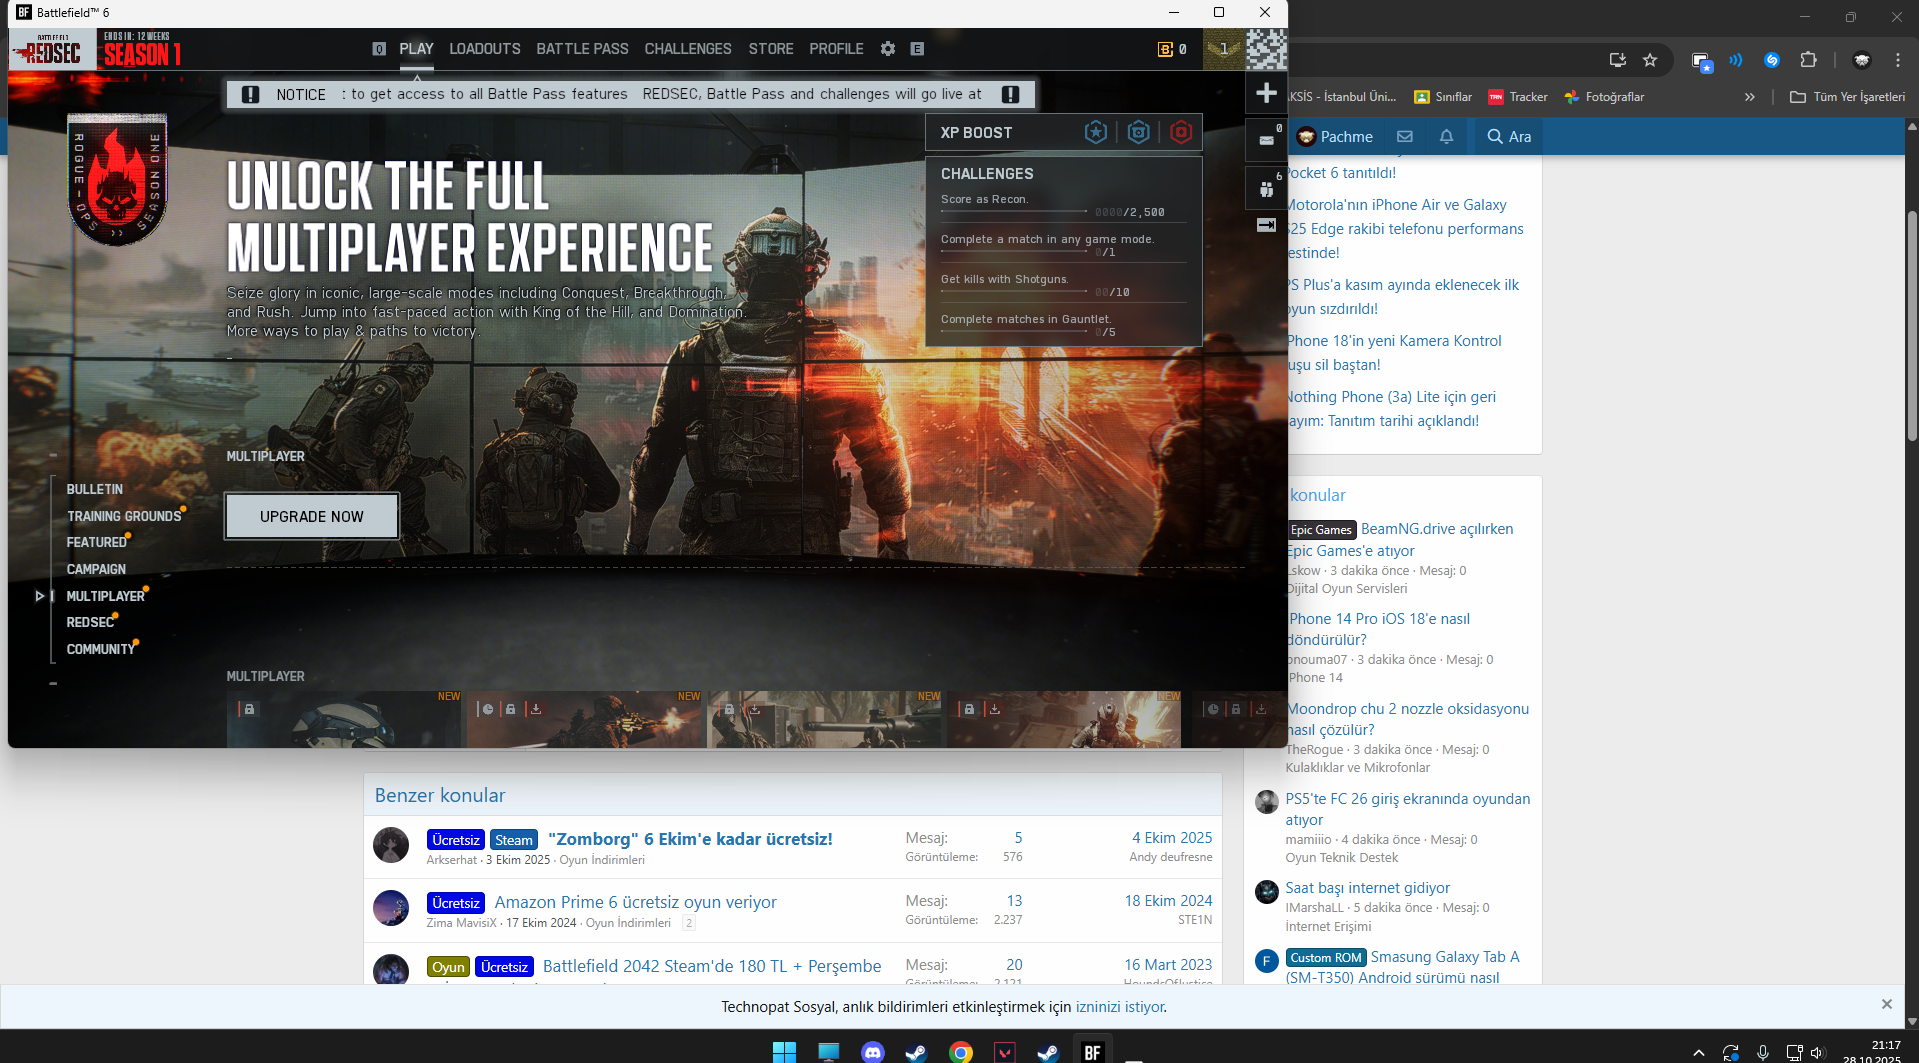The image size is (1919, 1063).
Task: Click the UPGRADE NOW button
Action: (x=312, y=516)
